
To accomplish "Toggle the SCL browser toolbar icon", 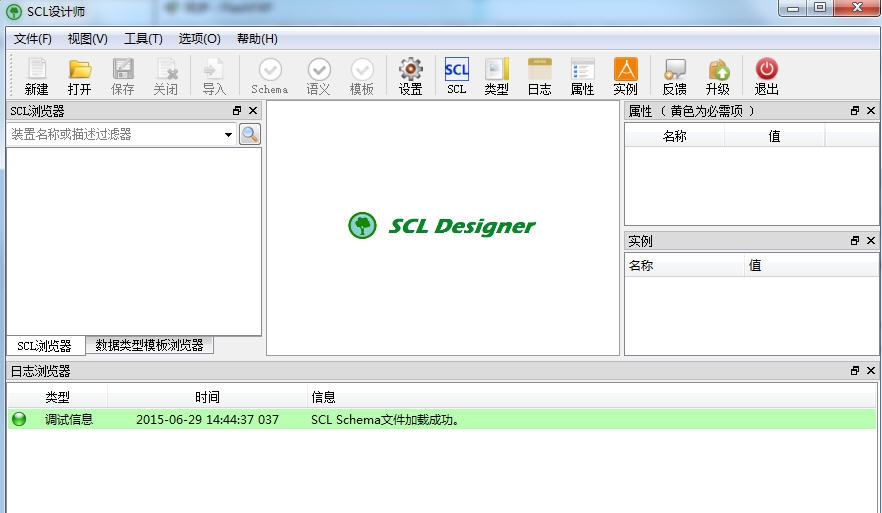I will point(457,76).
